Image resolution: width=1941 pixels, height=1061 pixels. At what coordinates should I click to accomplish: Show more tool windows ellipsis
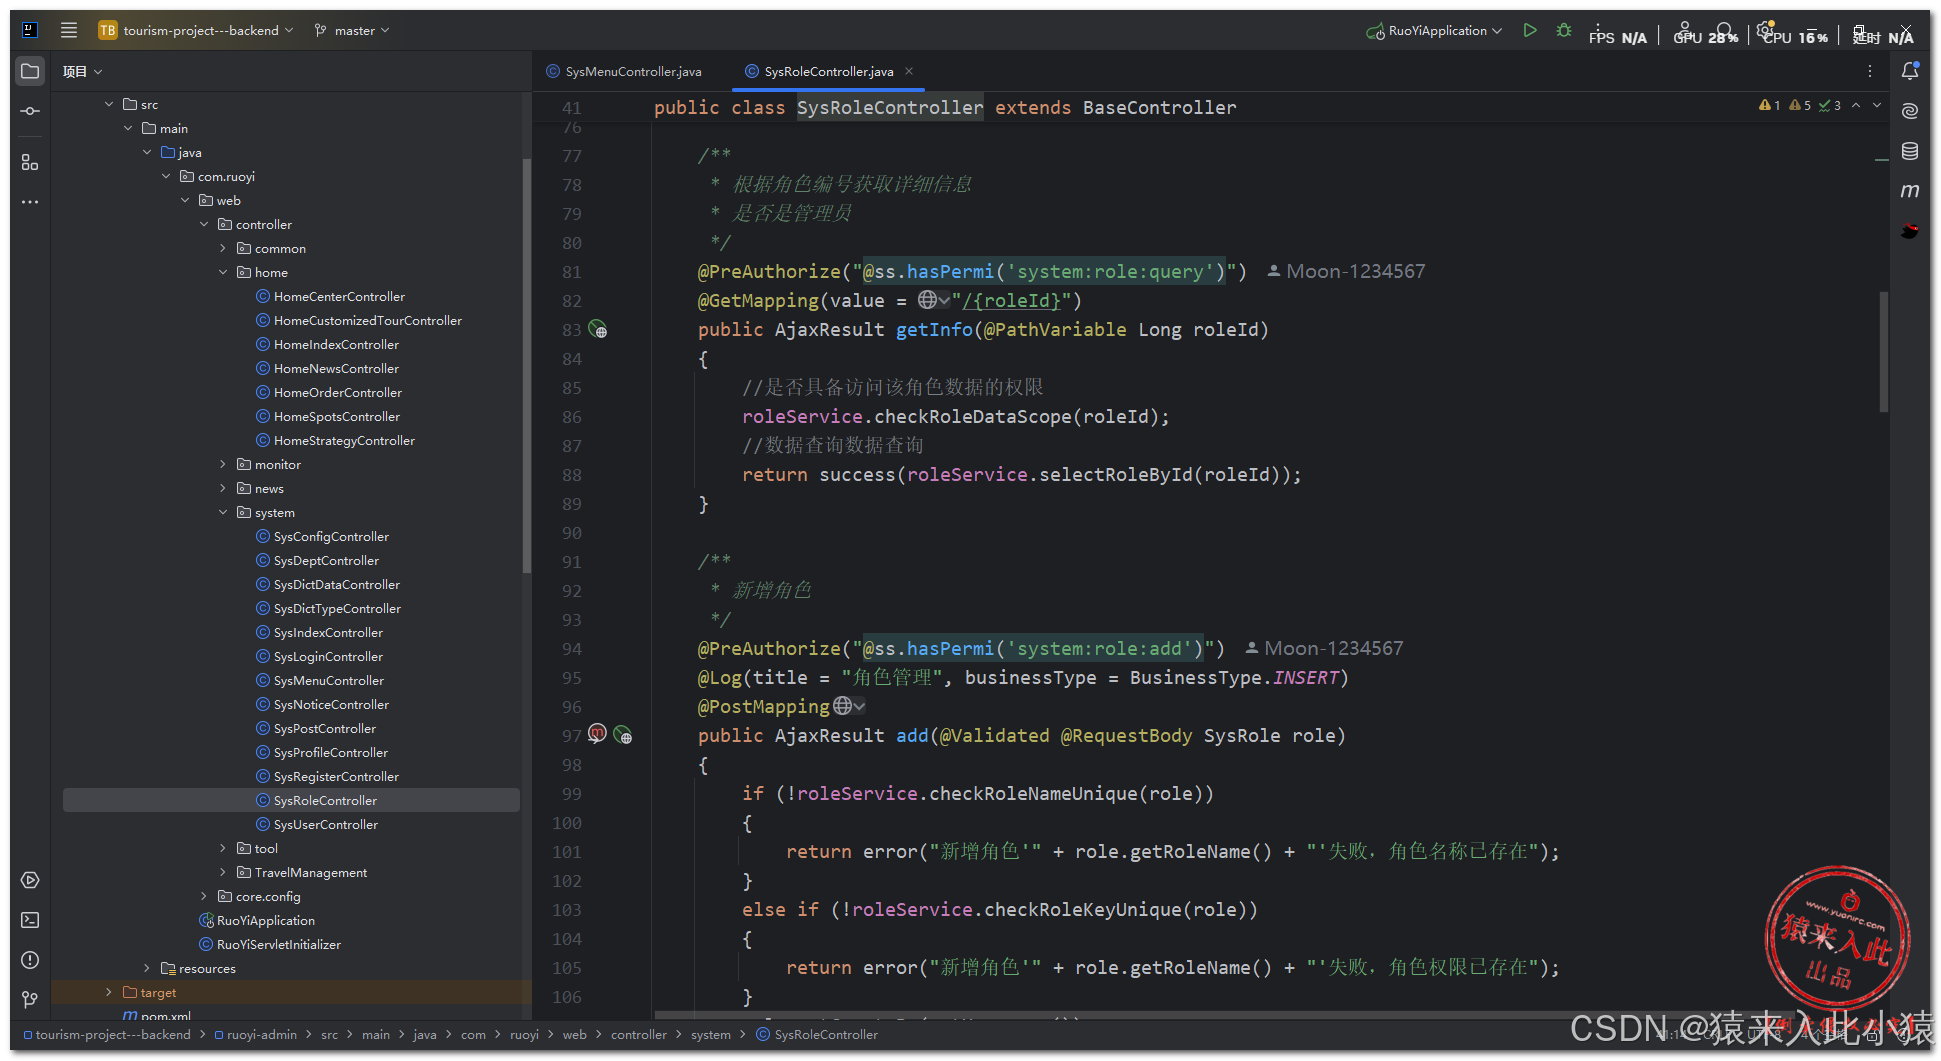tap(30, 202)
